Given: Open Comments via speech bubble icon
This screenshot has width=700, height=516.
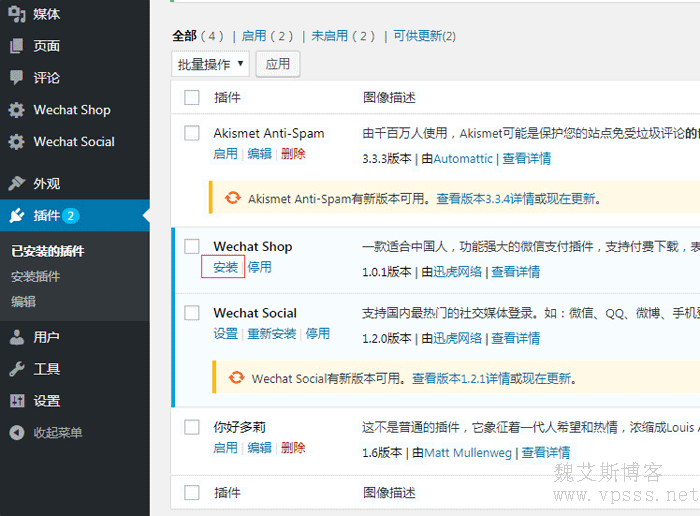Looking at the screenshot, I should coord(16,78).
